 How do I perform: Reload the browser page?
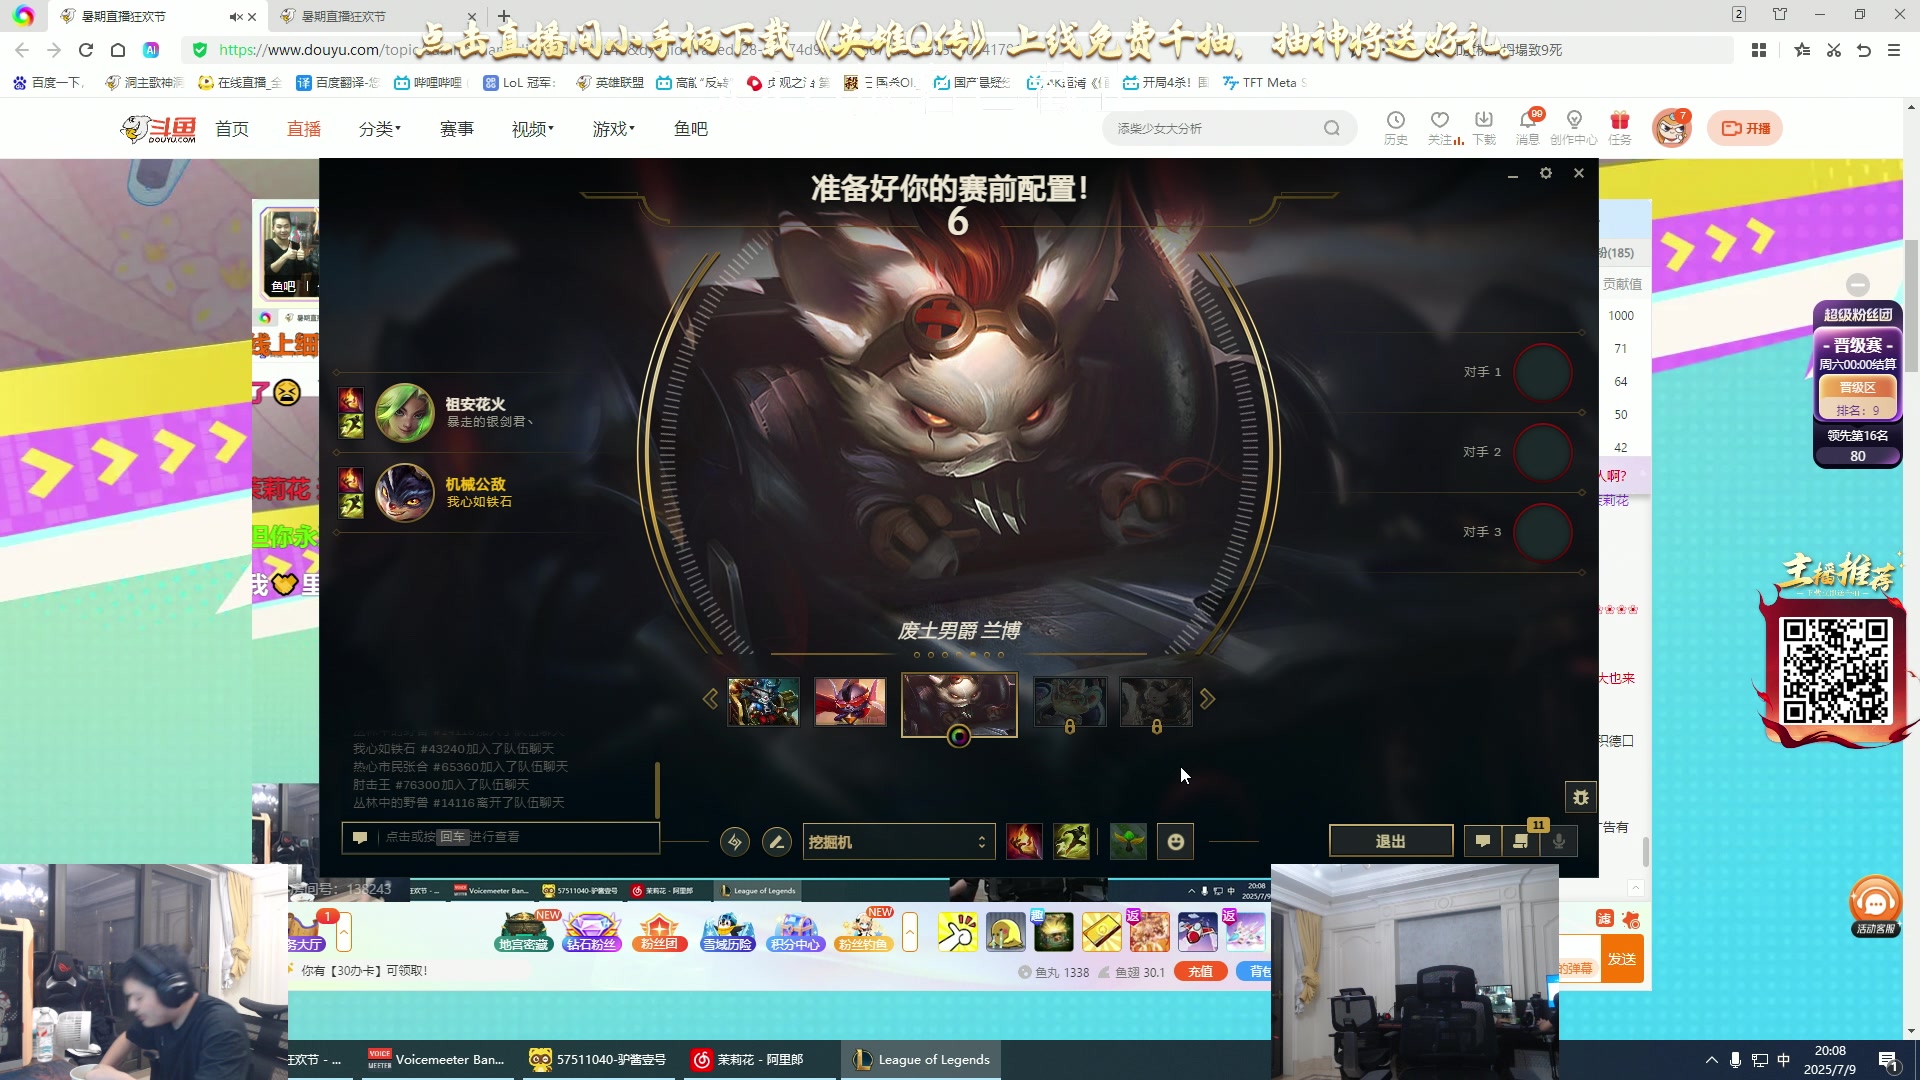[86, 50]
